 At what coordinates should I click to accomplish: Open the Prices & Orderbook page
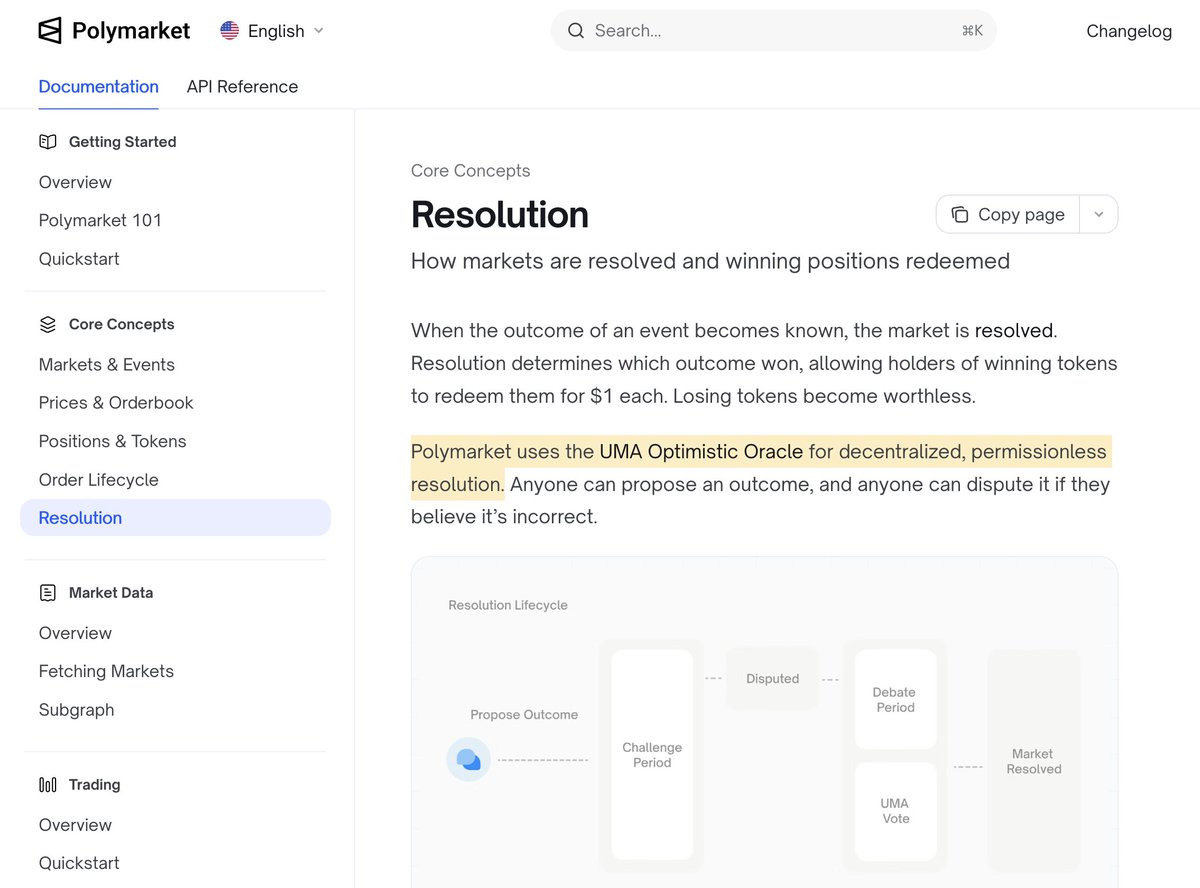(x=116, y=403)
